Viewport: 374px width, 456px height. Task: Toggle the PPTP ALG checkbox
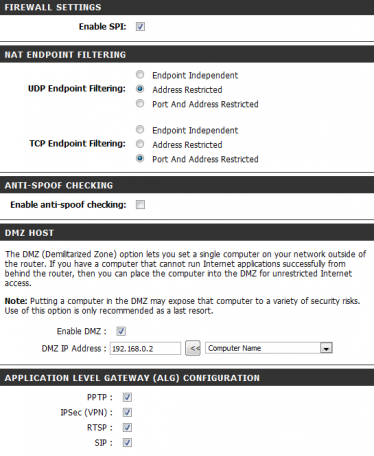127,397
